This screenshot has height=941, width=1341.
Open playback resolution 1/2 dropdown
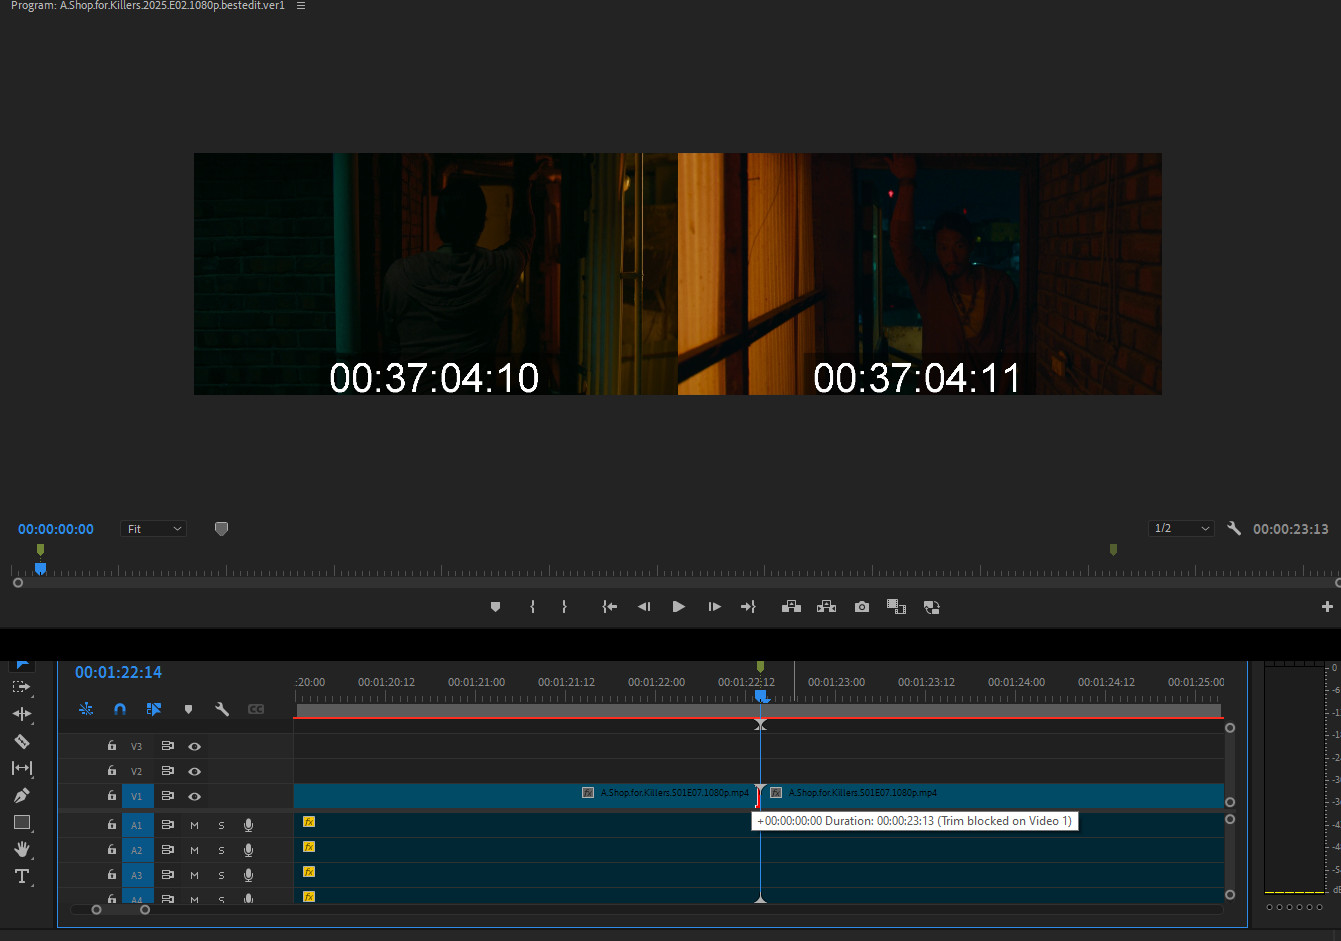click(x=1181, y=528)
